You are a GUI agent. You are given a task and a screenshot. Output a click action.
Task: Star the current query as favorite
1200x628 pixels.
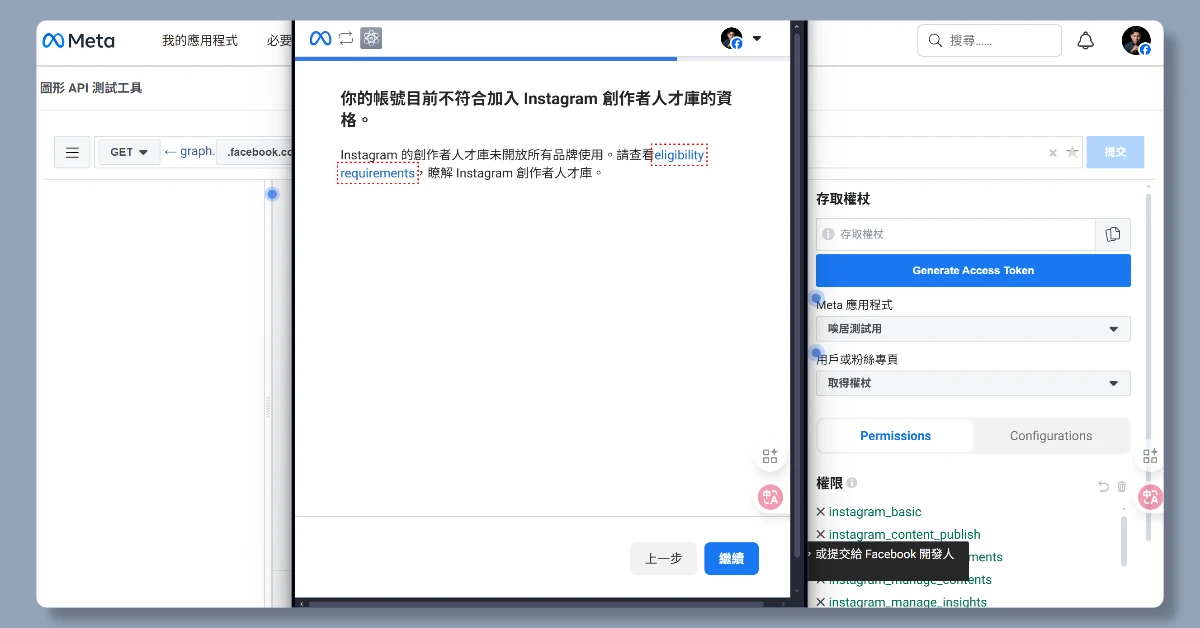tap(1072, 152)
